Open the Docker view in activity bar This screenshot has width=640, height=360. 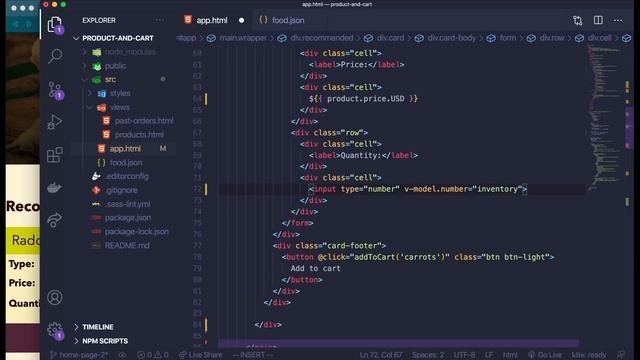point(55,187)
